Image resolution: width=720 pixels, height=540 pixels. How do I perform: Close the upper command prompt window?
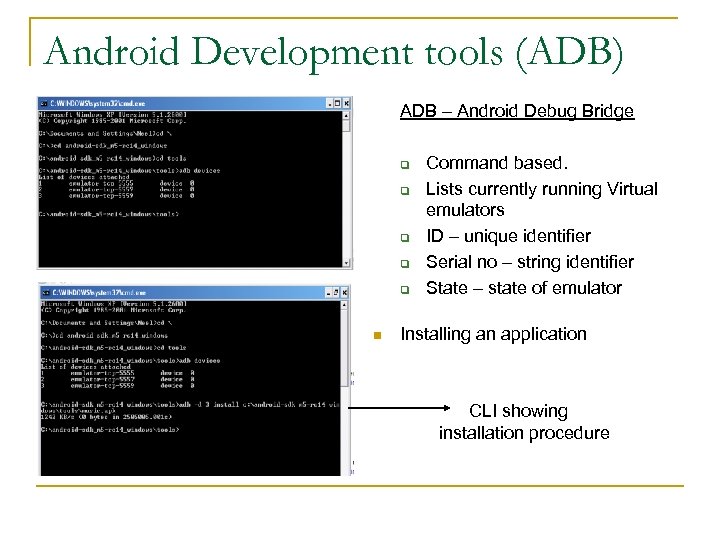click(346, 103)
